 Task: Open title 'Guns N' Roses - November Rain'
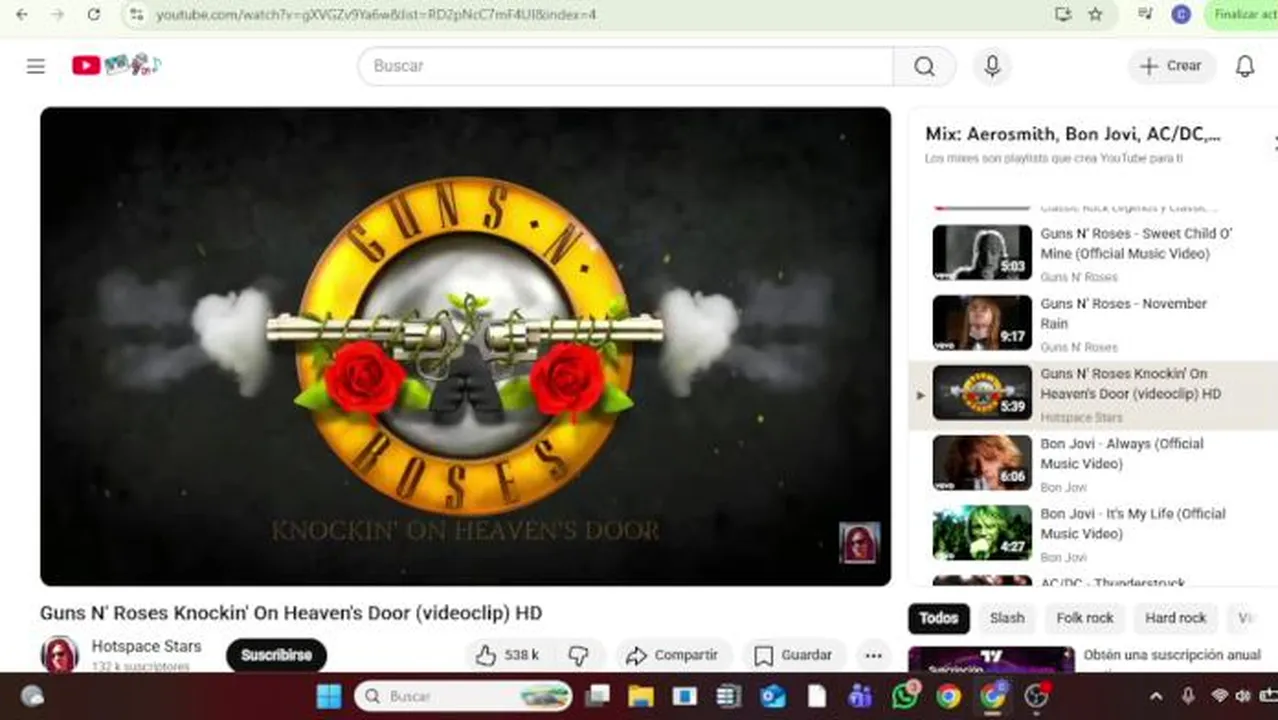pyautogui.click(x=1123, y=313)
